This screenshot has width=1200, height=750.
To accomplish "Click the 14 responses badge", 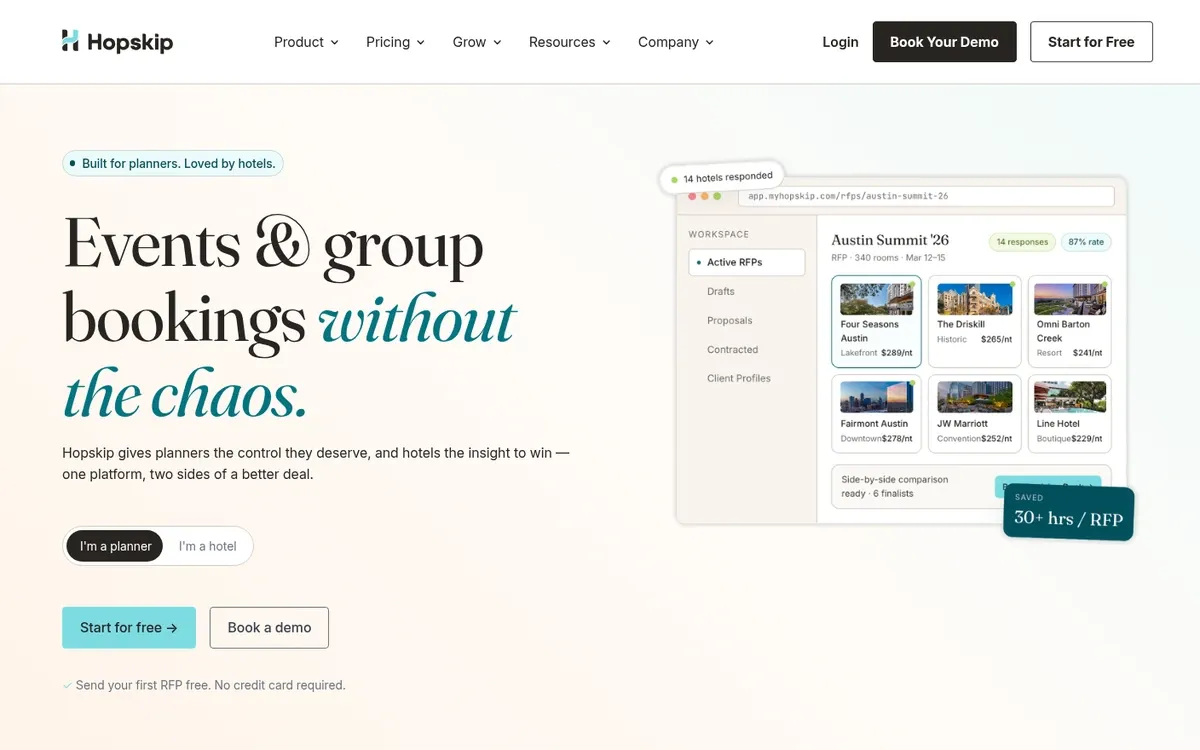I will pyautogui.click(x=1022, y=242).
